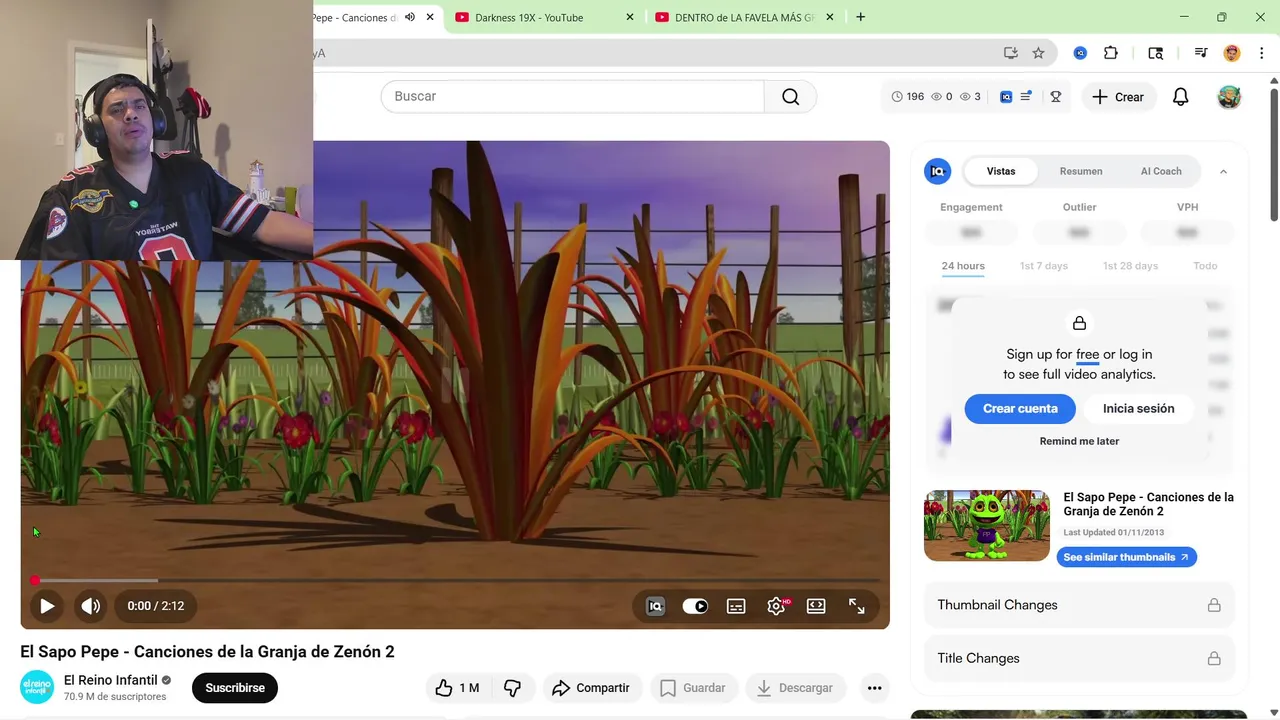Click See similar thumbnails link

pos(1126,557)
